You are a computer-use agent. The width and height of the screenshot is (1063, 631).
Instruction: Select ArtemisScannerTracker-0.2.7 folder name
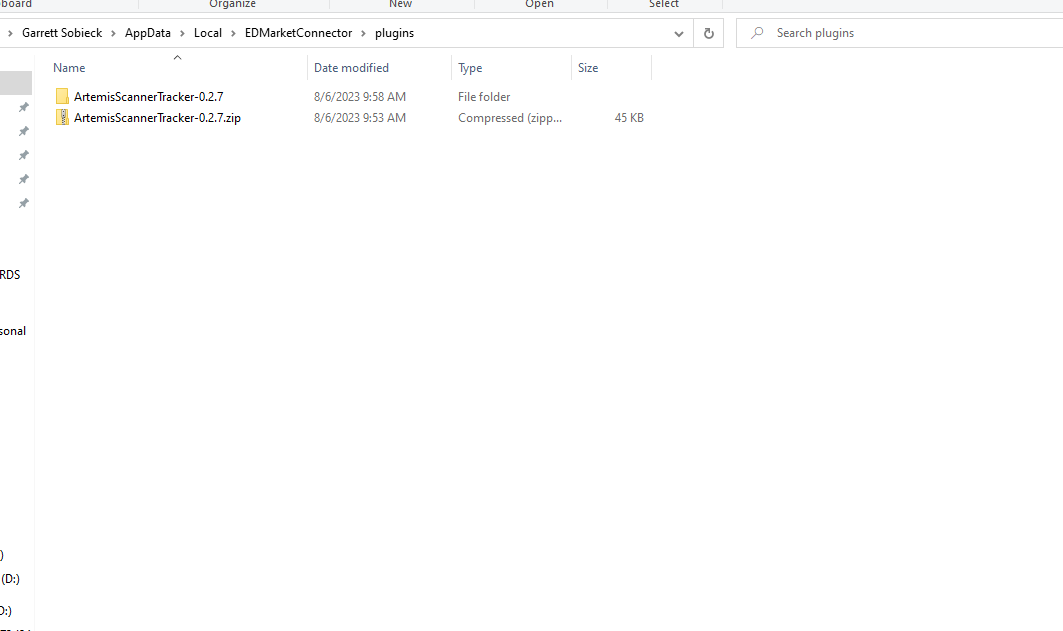[x=148, y=96]
